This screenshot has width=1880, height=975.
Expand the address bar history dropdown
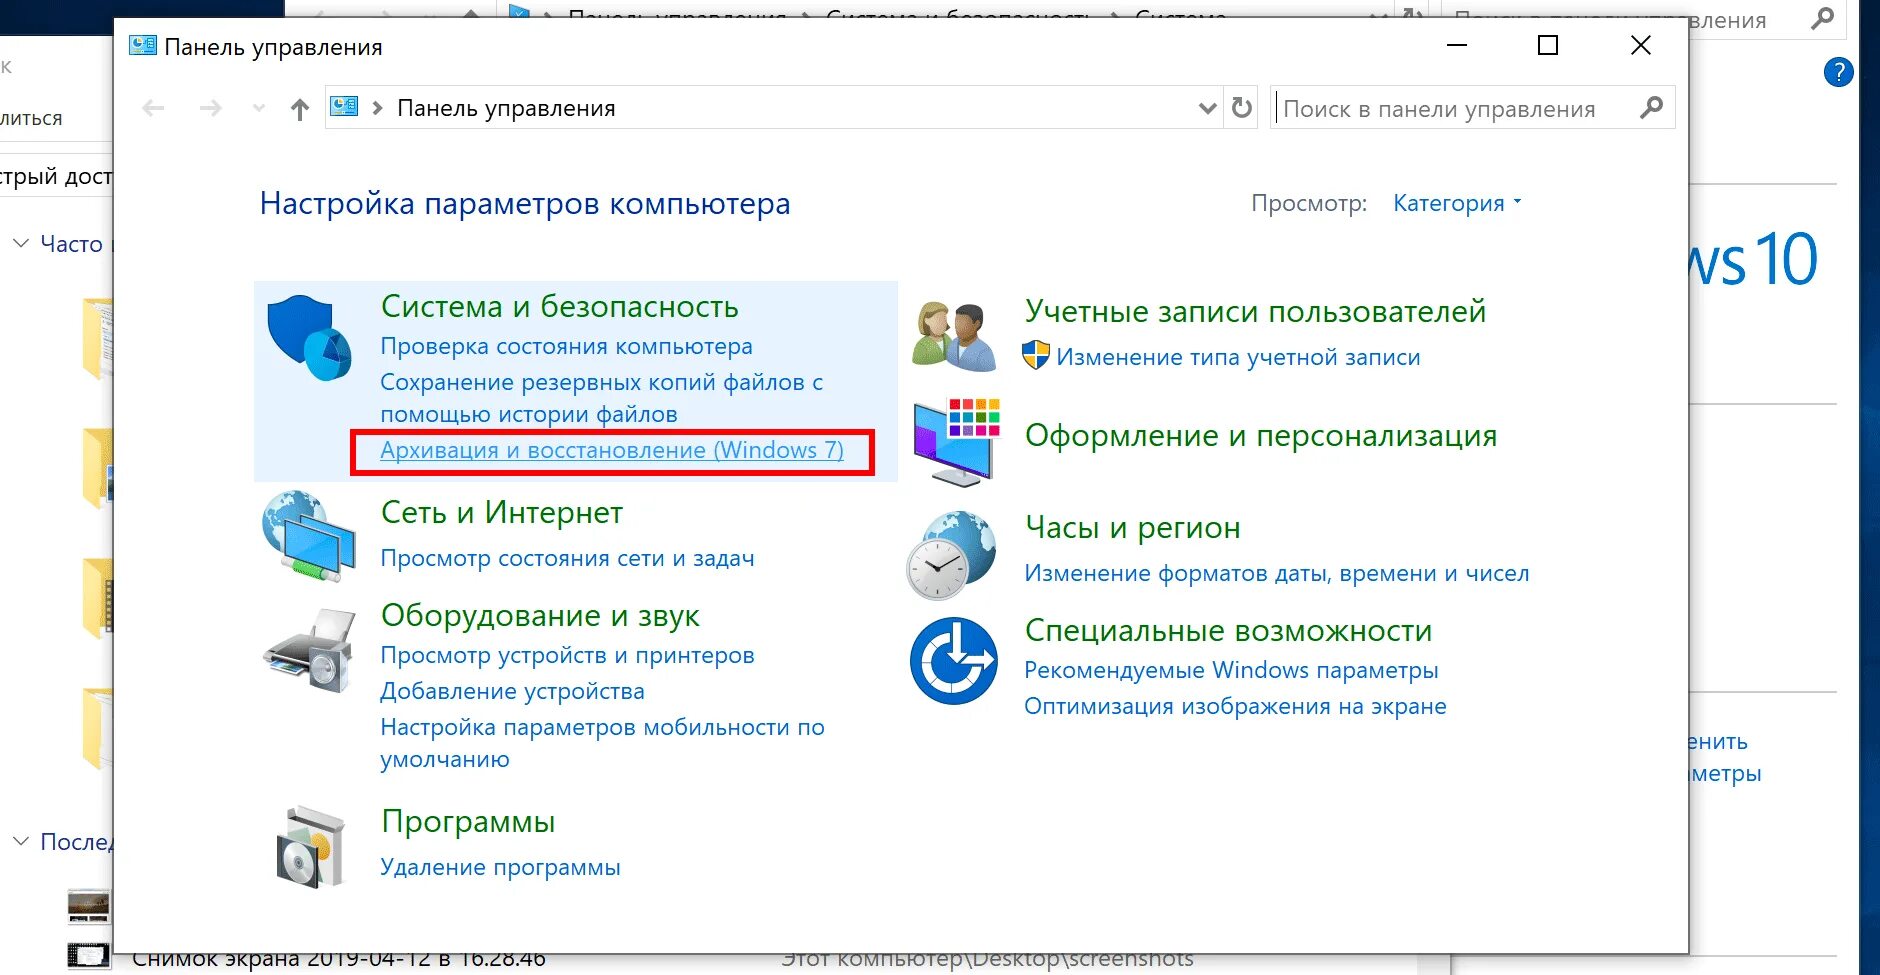(1208, 108)
